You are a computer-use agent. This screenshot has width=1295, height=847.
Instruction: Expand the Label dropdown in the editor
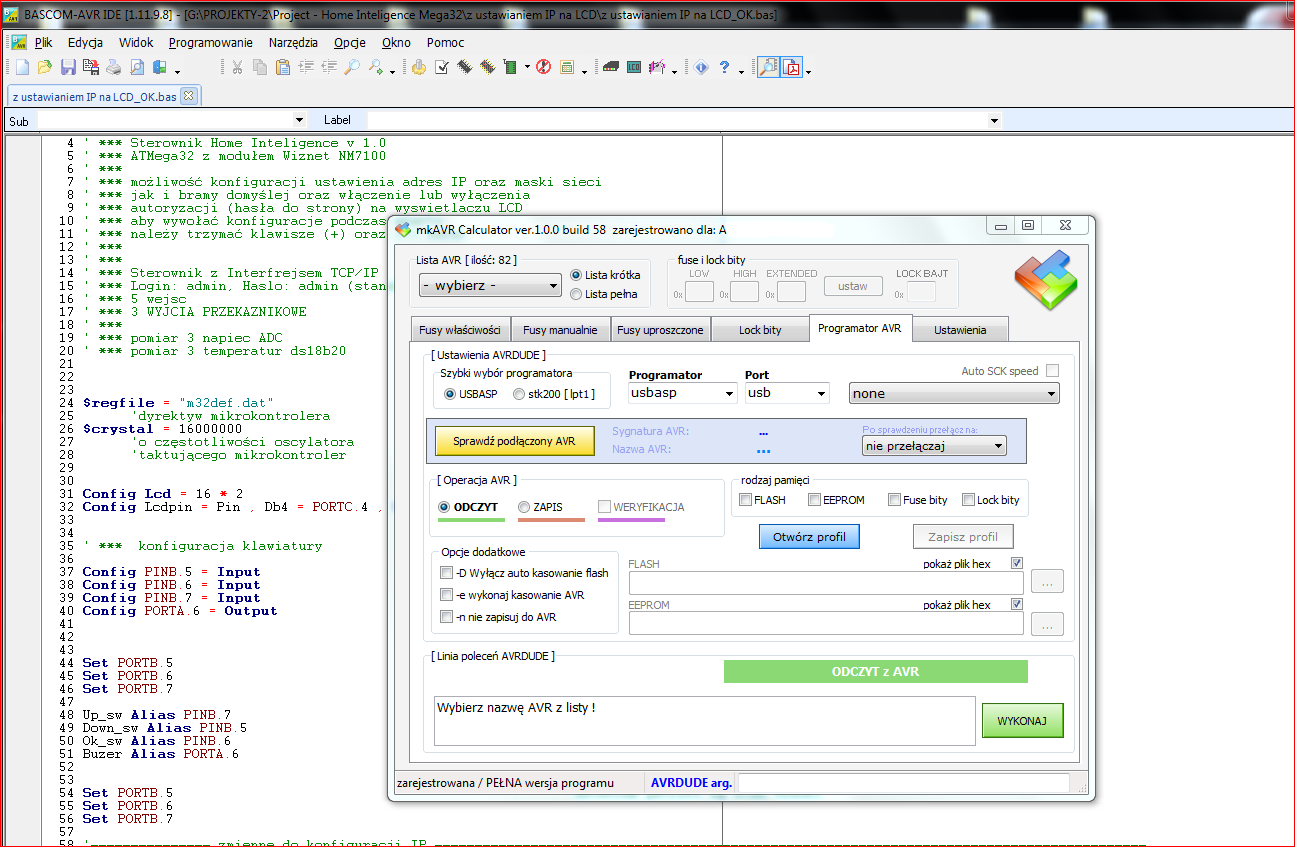click(993, 121)
